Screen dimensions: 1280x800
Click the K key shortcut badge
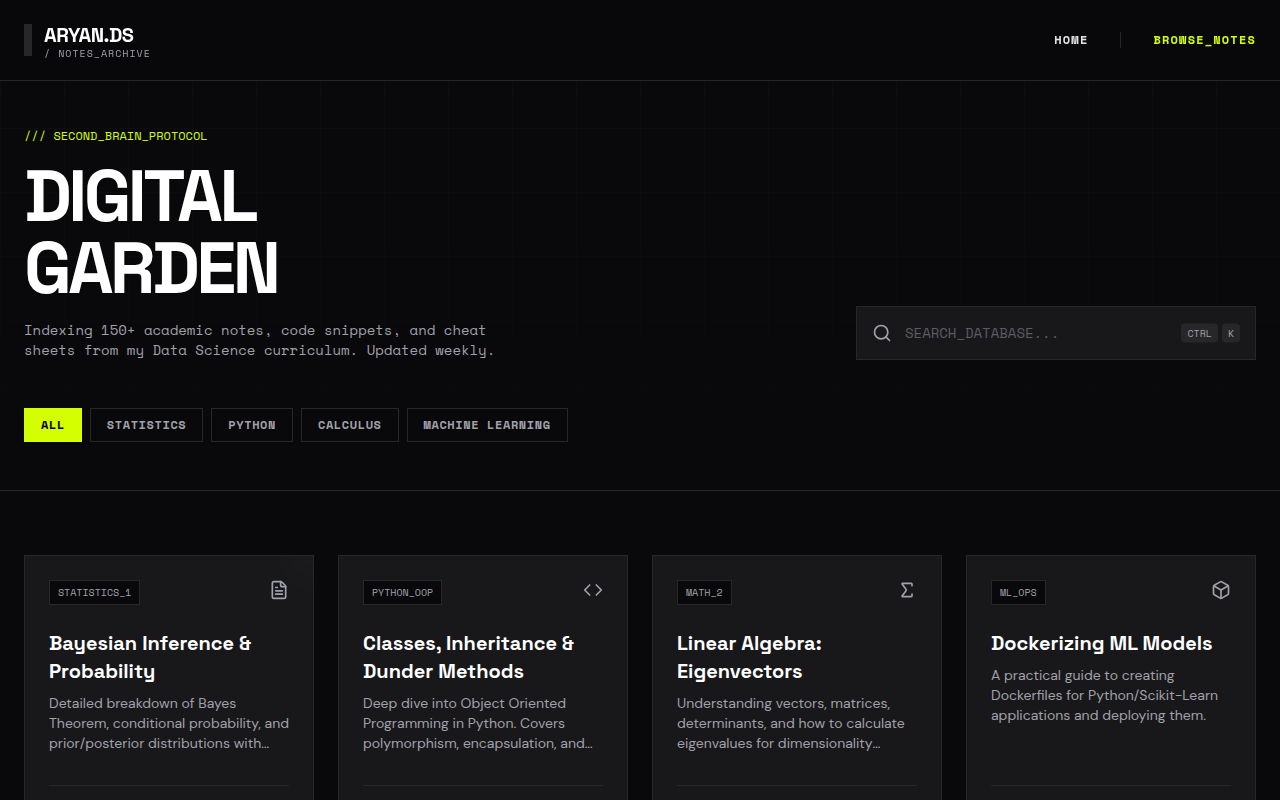(x=1230, y=333)
